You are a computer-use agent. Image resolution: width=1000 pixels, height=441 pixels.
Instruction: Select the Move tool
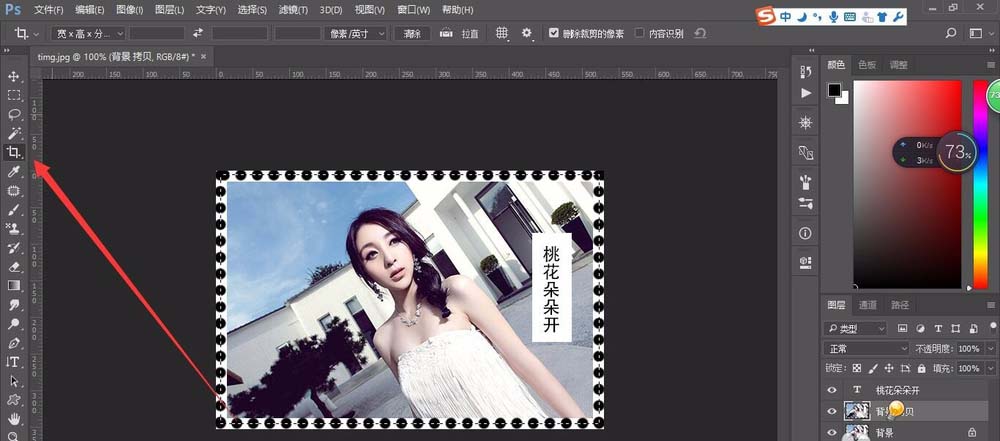coord(14,77)
